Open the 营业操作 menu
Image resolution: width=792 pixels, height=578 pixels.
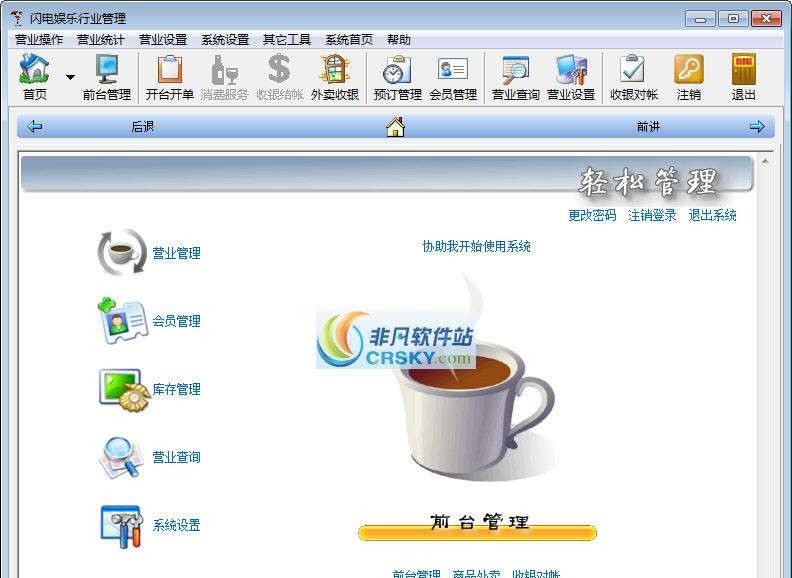pos(39,39)
